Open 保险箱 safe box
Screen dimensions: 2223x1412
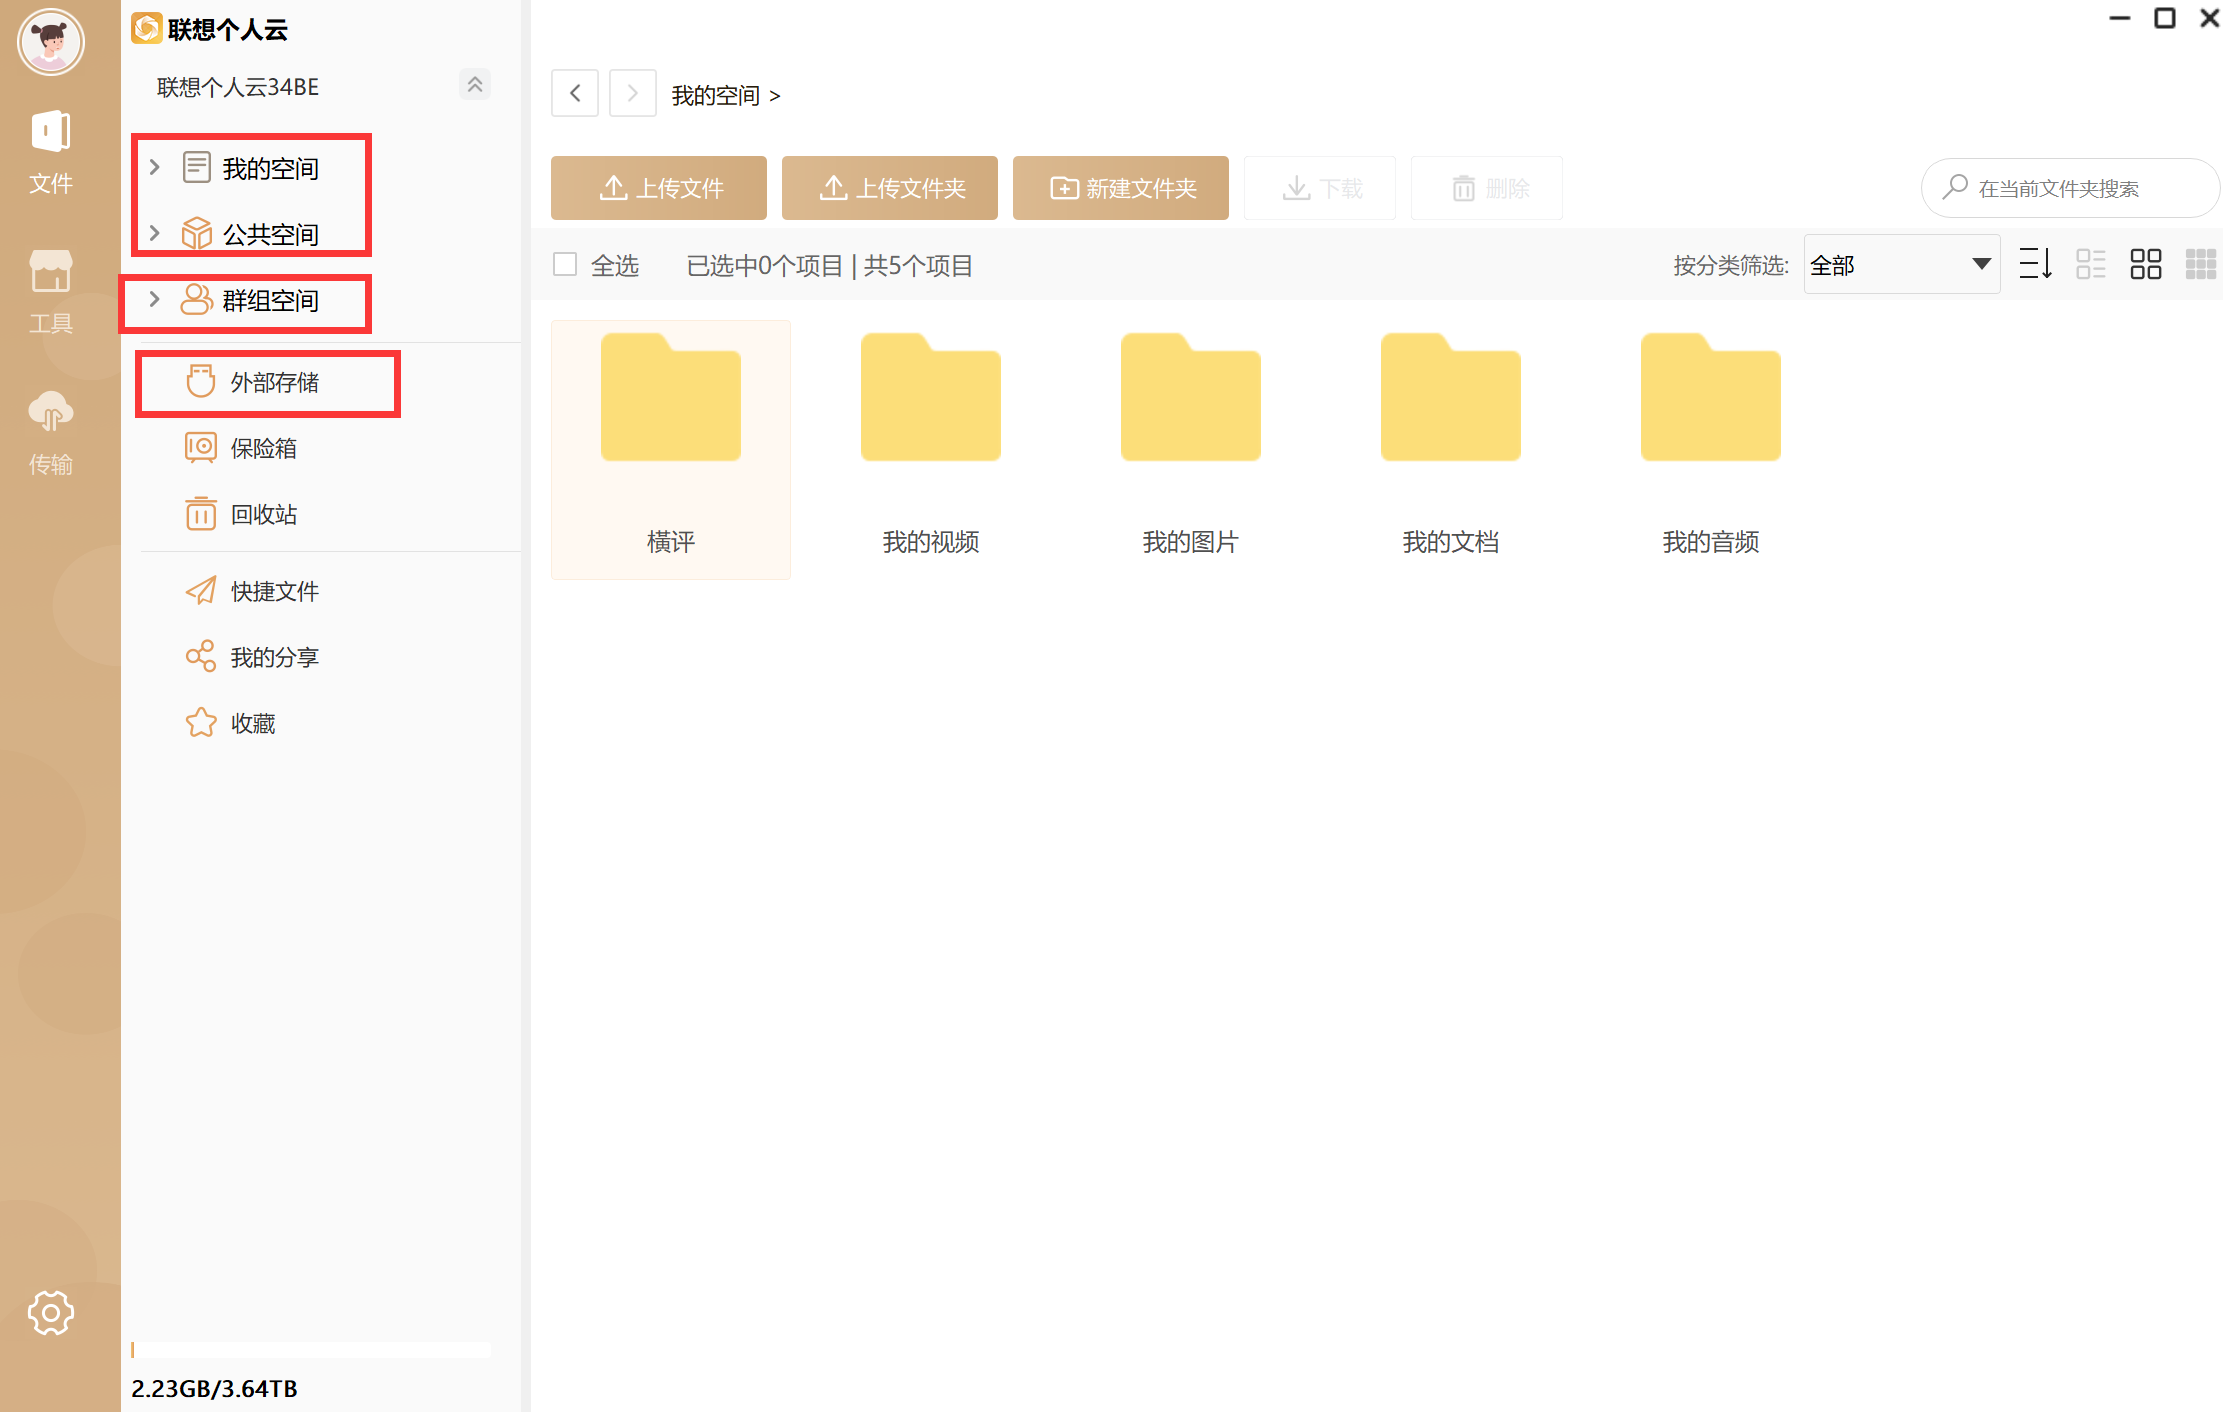tap(262, 448)
